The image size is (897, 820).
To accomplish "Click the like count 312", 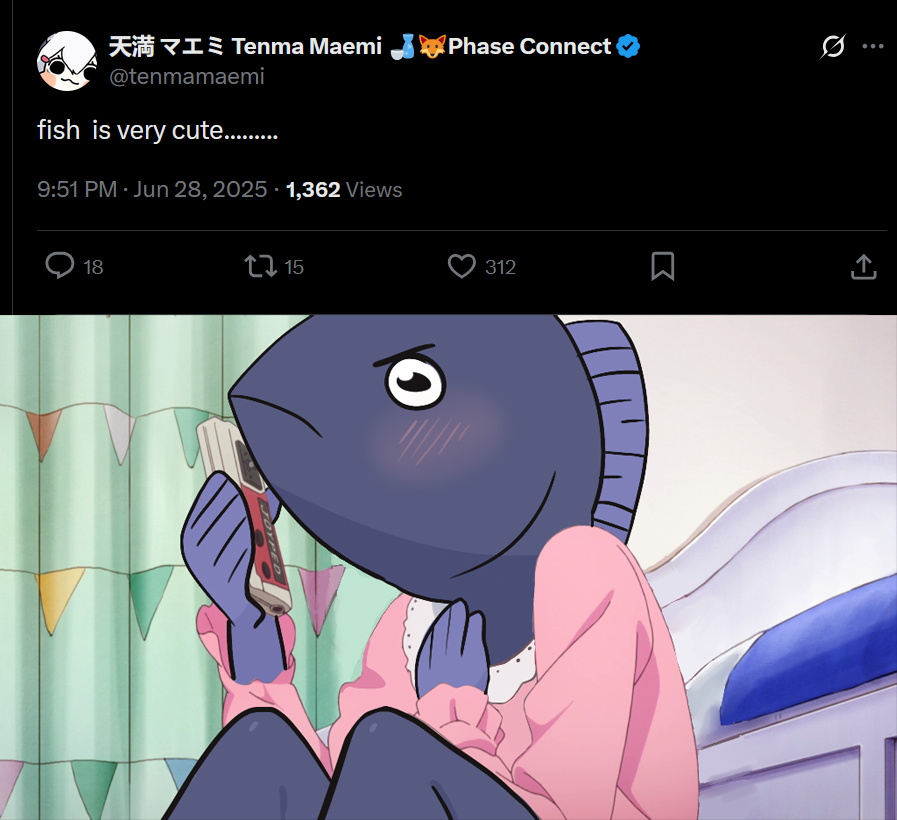I will click(501, 267).
